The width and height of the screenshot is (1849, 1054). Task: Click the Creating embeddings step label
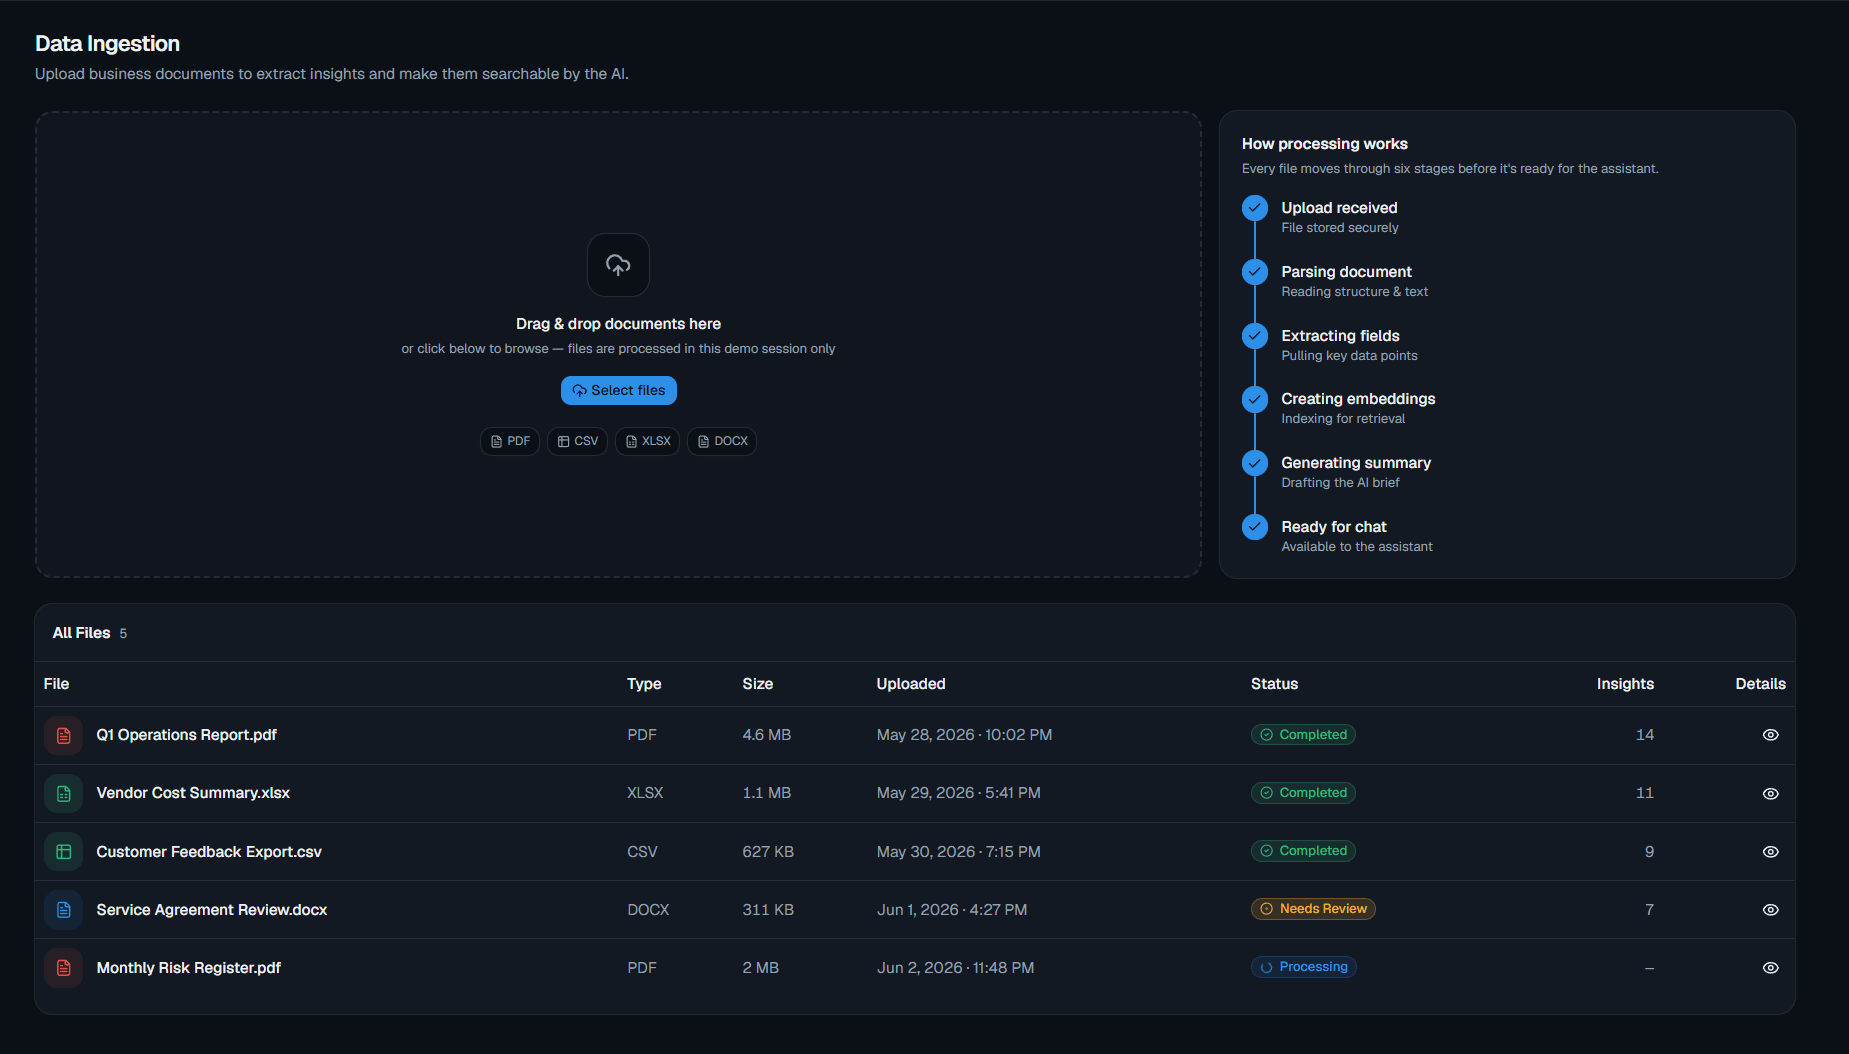point(1358,399)
